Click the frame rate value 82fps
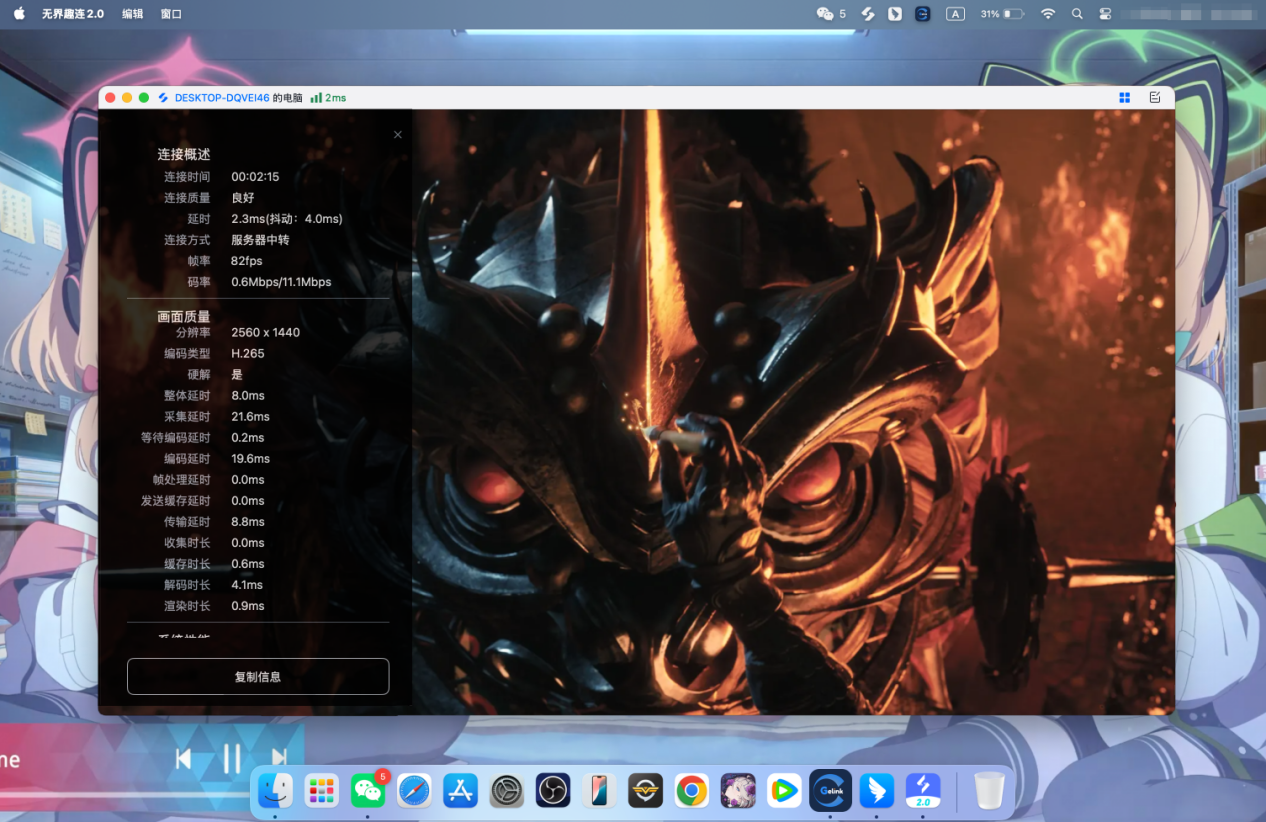 point(246,261)
